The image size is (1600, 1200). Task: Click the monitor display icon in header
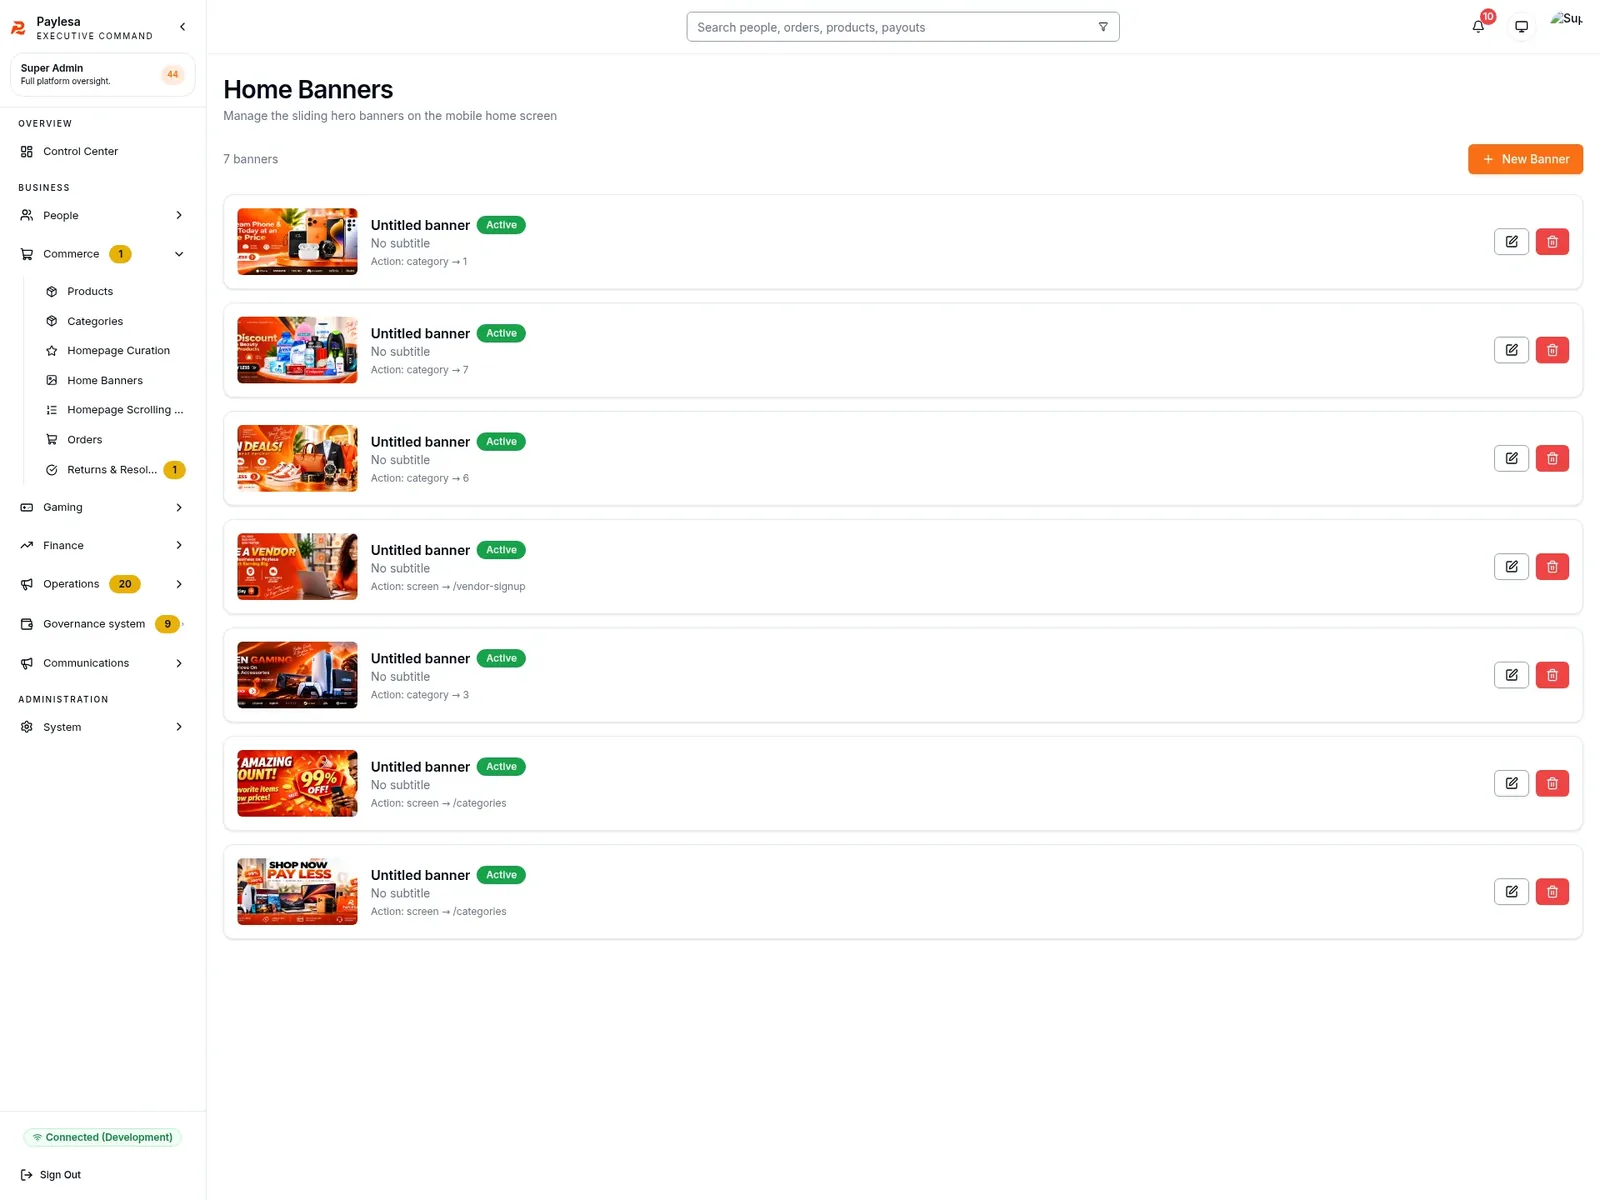[x=1521, y=27]
